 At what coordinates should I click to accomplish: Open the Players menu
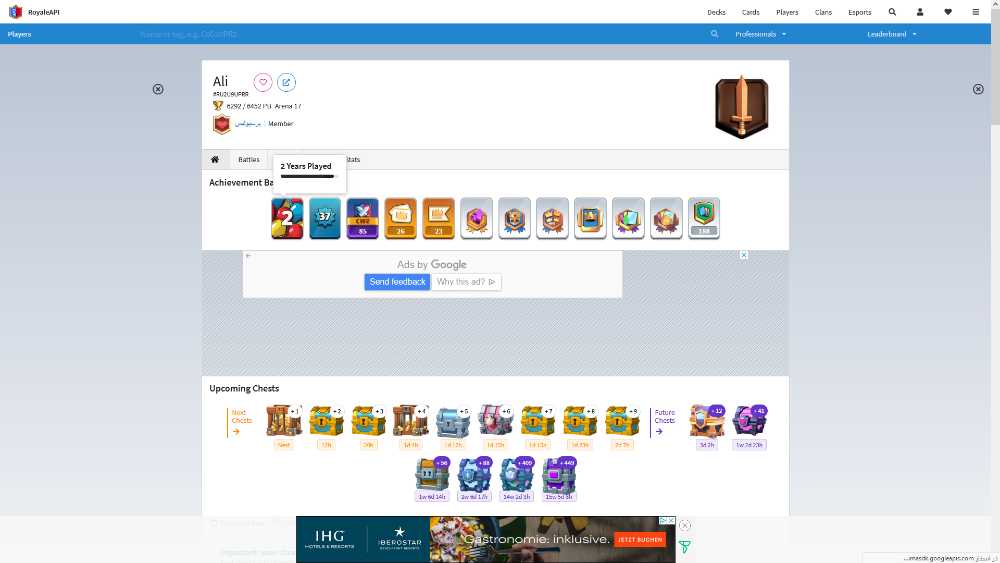coord(787,12)
